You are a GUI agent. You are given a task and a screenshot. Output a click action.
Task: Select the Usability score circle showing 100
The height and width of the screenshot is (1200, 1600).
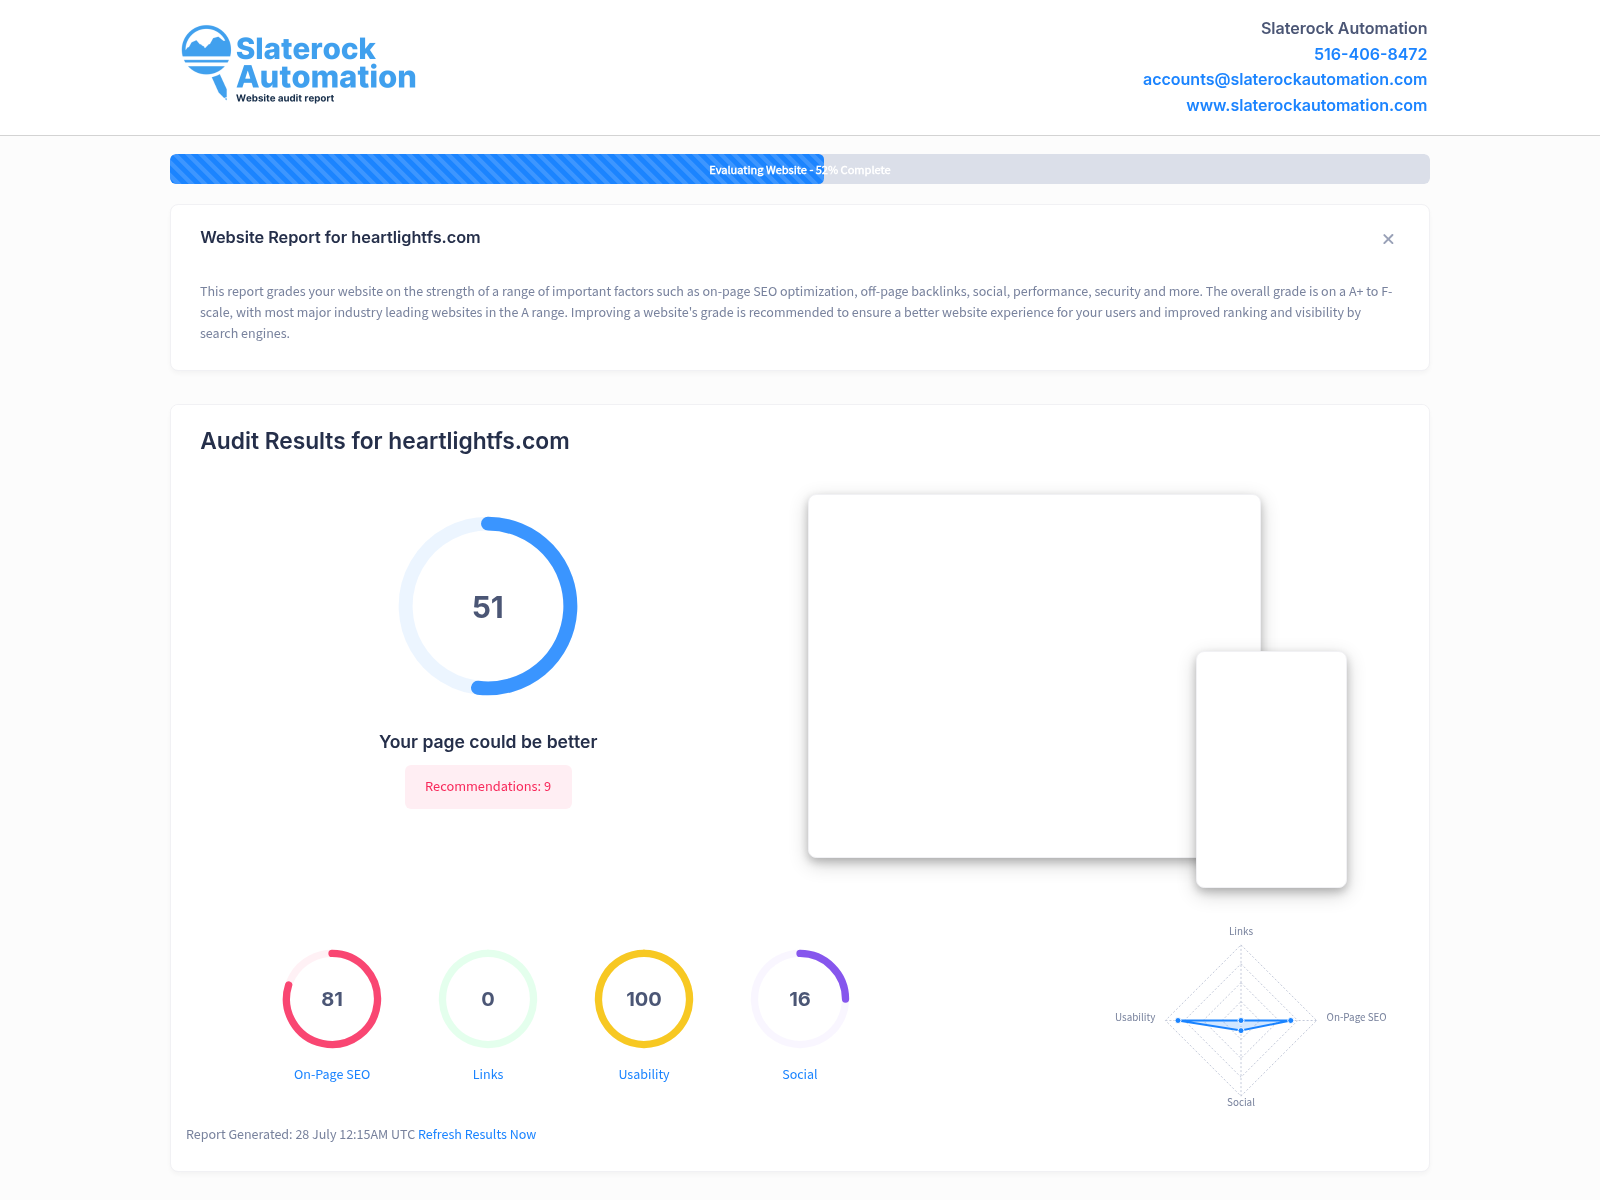point(644,999)
